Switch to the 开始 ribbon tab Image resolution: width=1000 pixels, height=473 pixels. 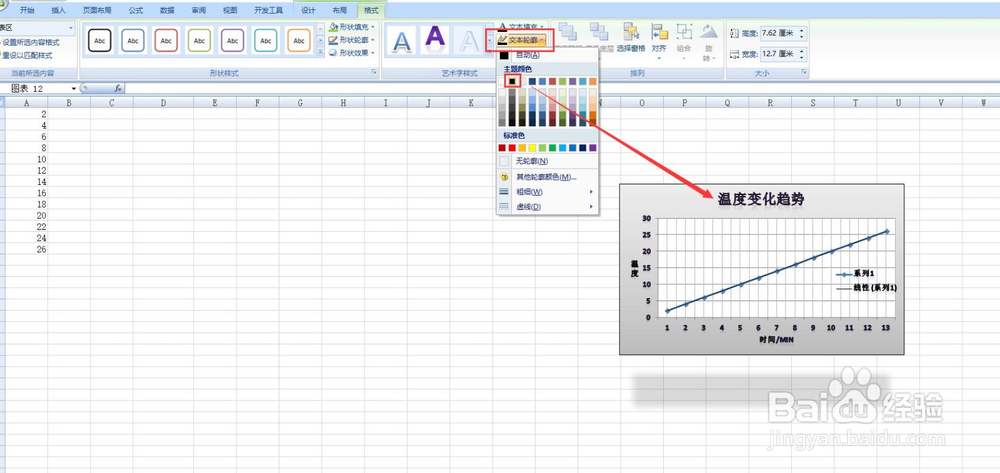click(27, 11)
